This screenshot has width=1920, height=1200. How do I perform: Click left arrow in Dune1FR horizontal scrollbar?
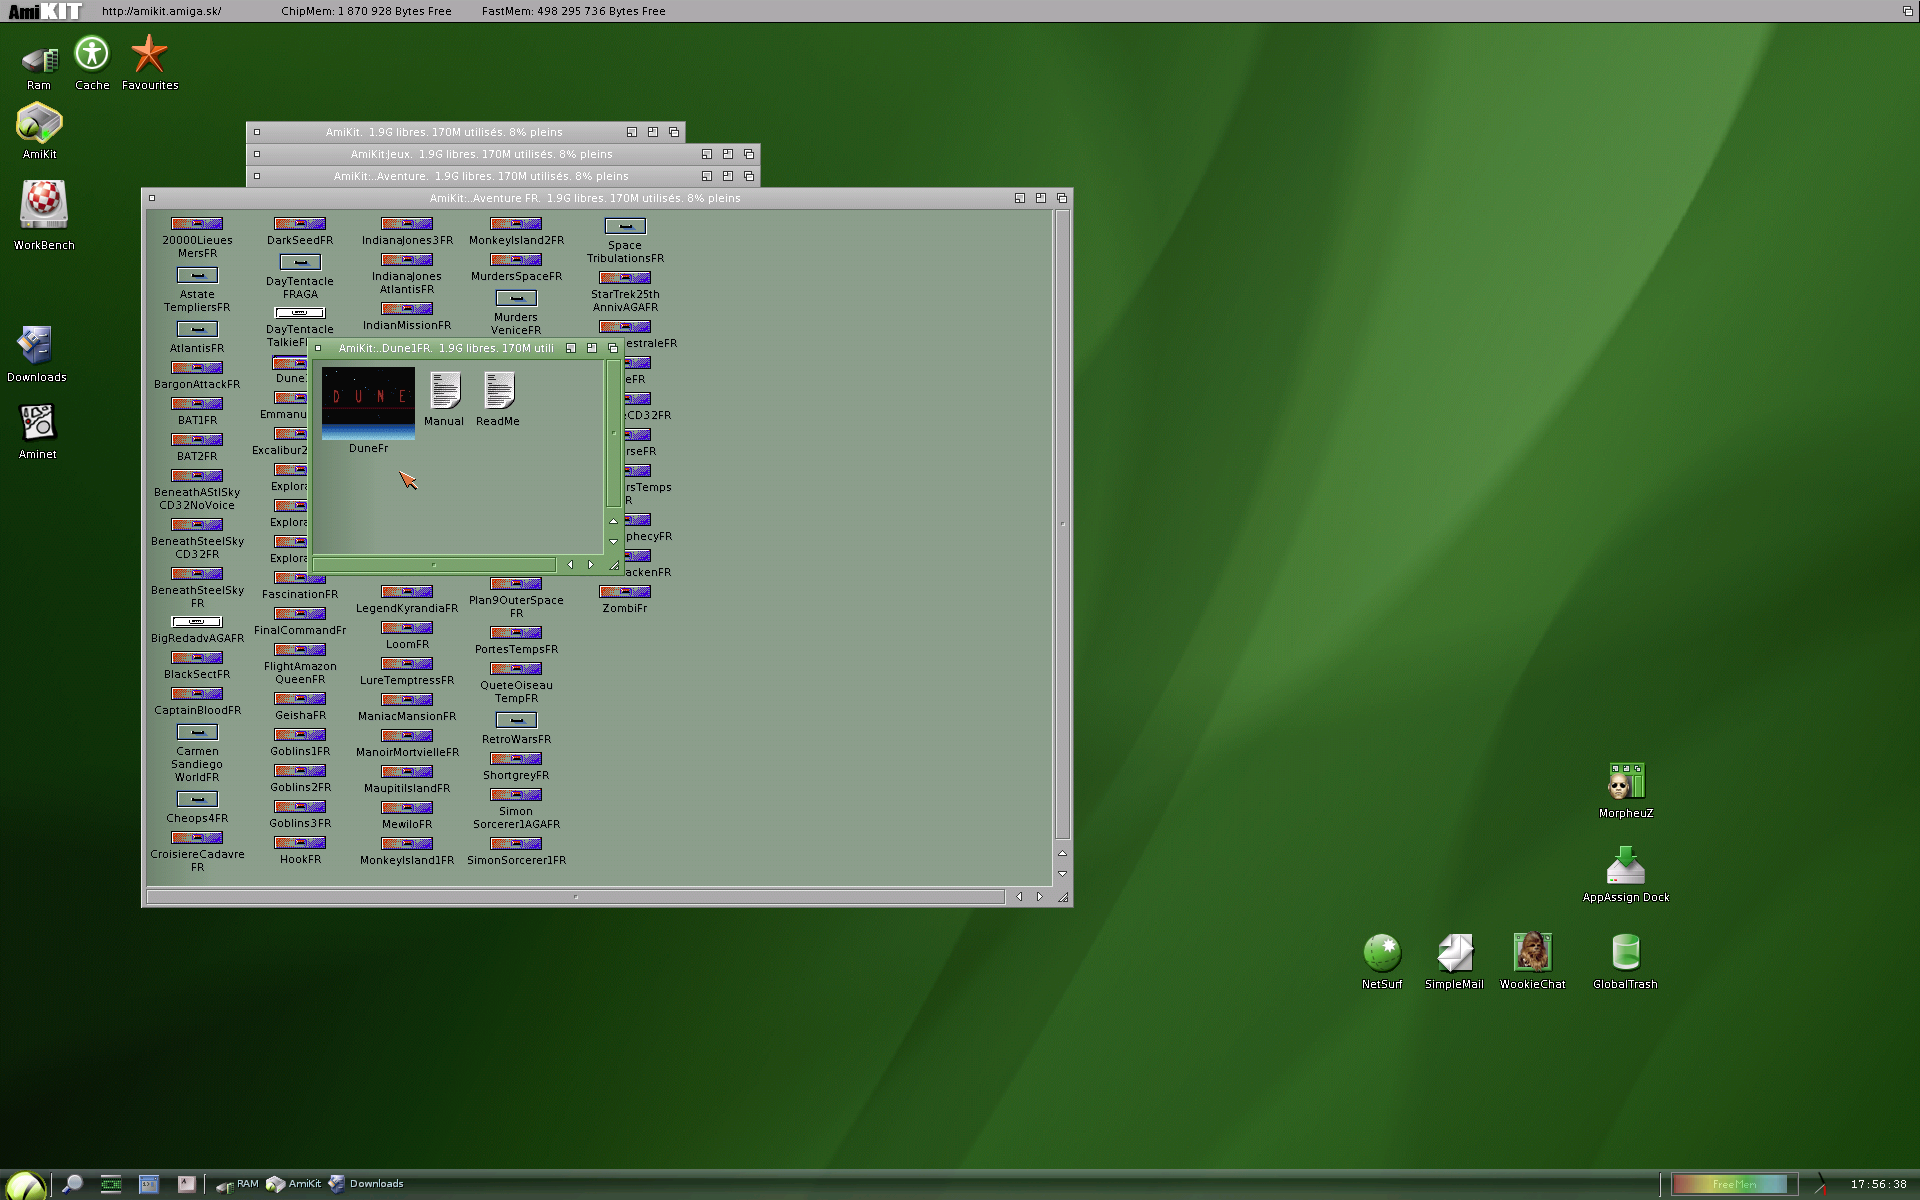click(570, 565)
